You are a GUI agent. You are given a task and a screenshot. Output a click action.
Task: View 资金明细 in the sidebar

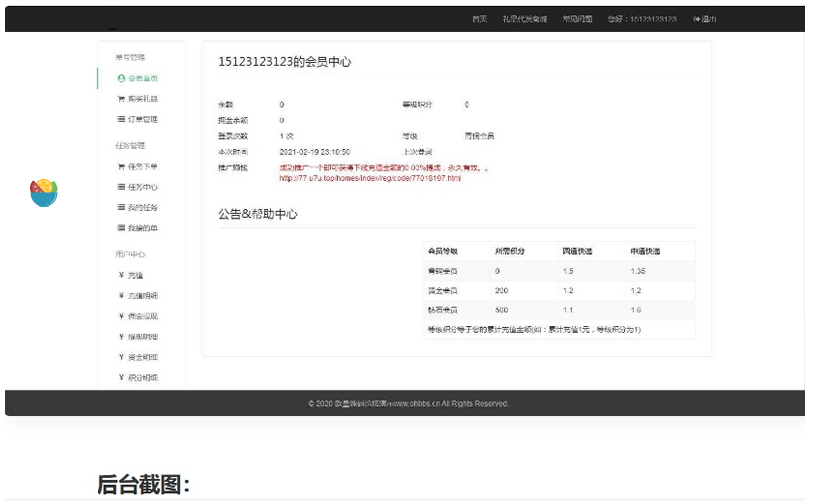[142, 357]
